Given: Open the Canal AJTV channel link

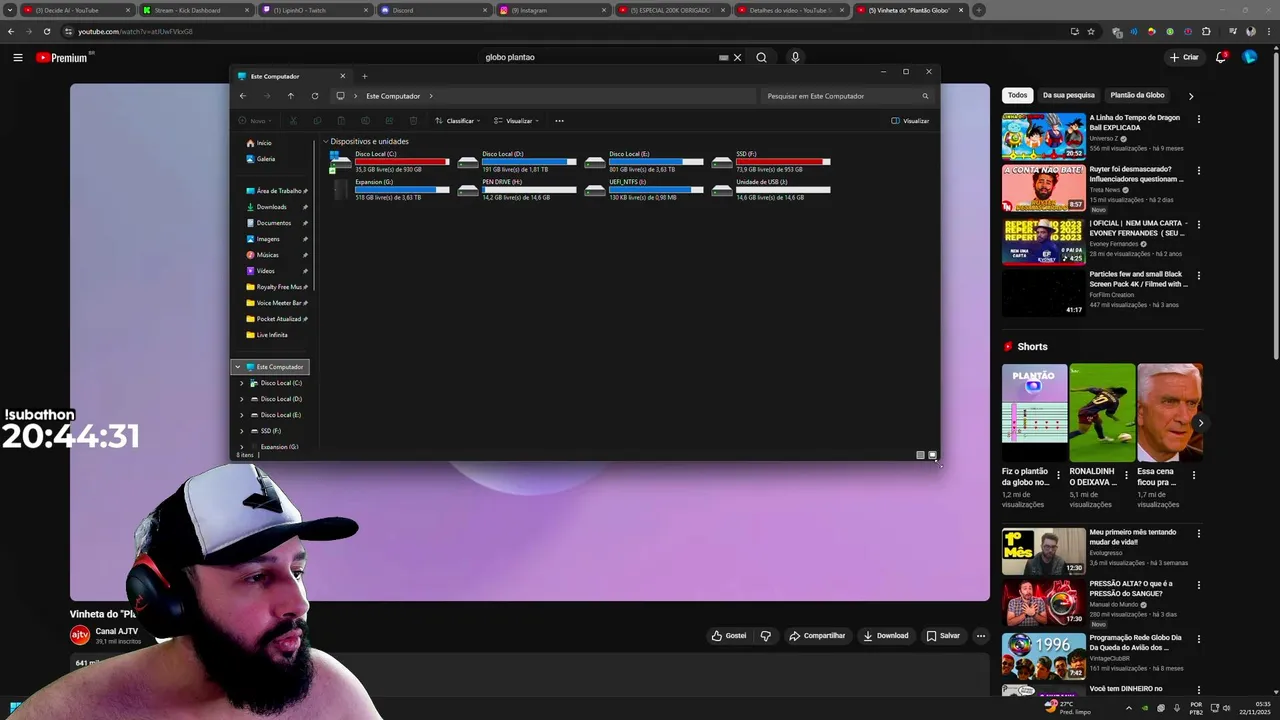Looking at the screenshot, I should click(x=116, y=632).
